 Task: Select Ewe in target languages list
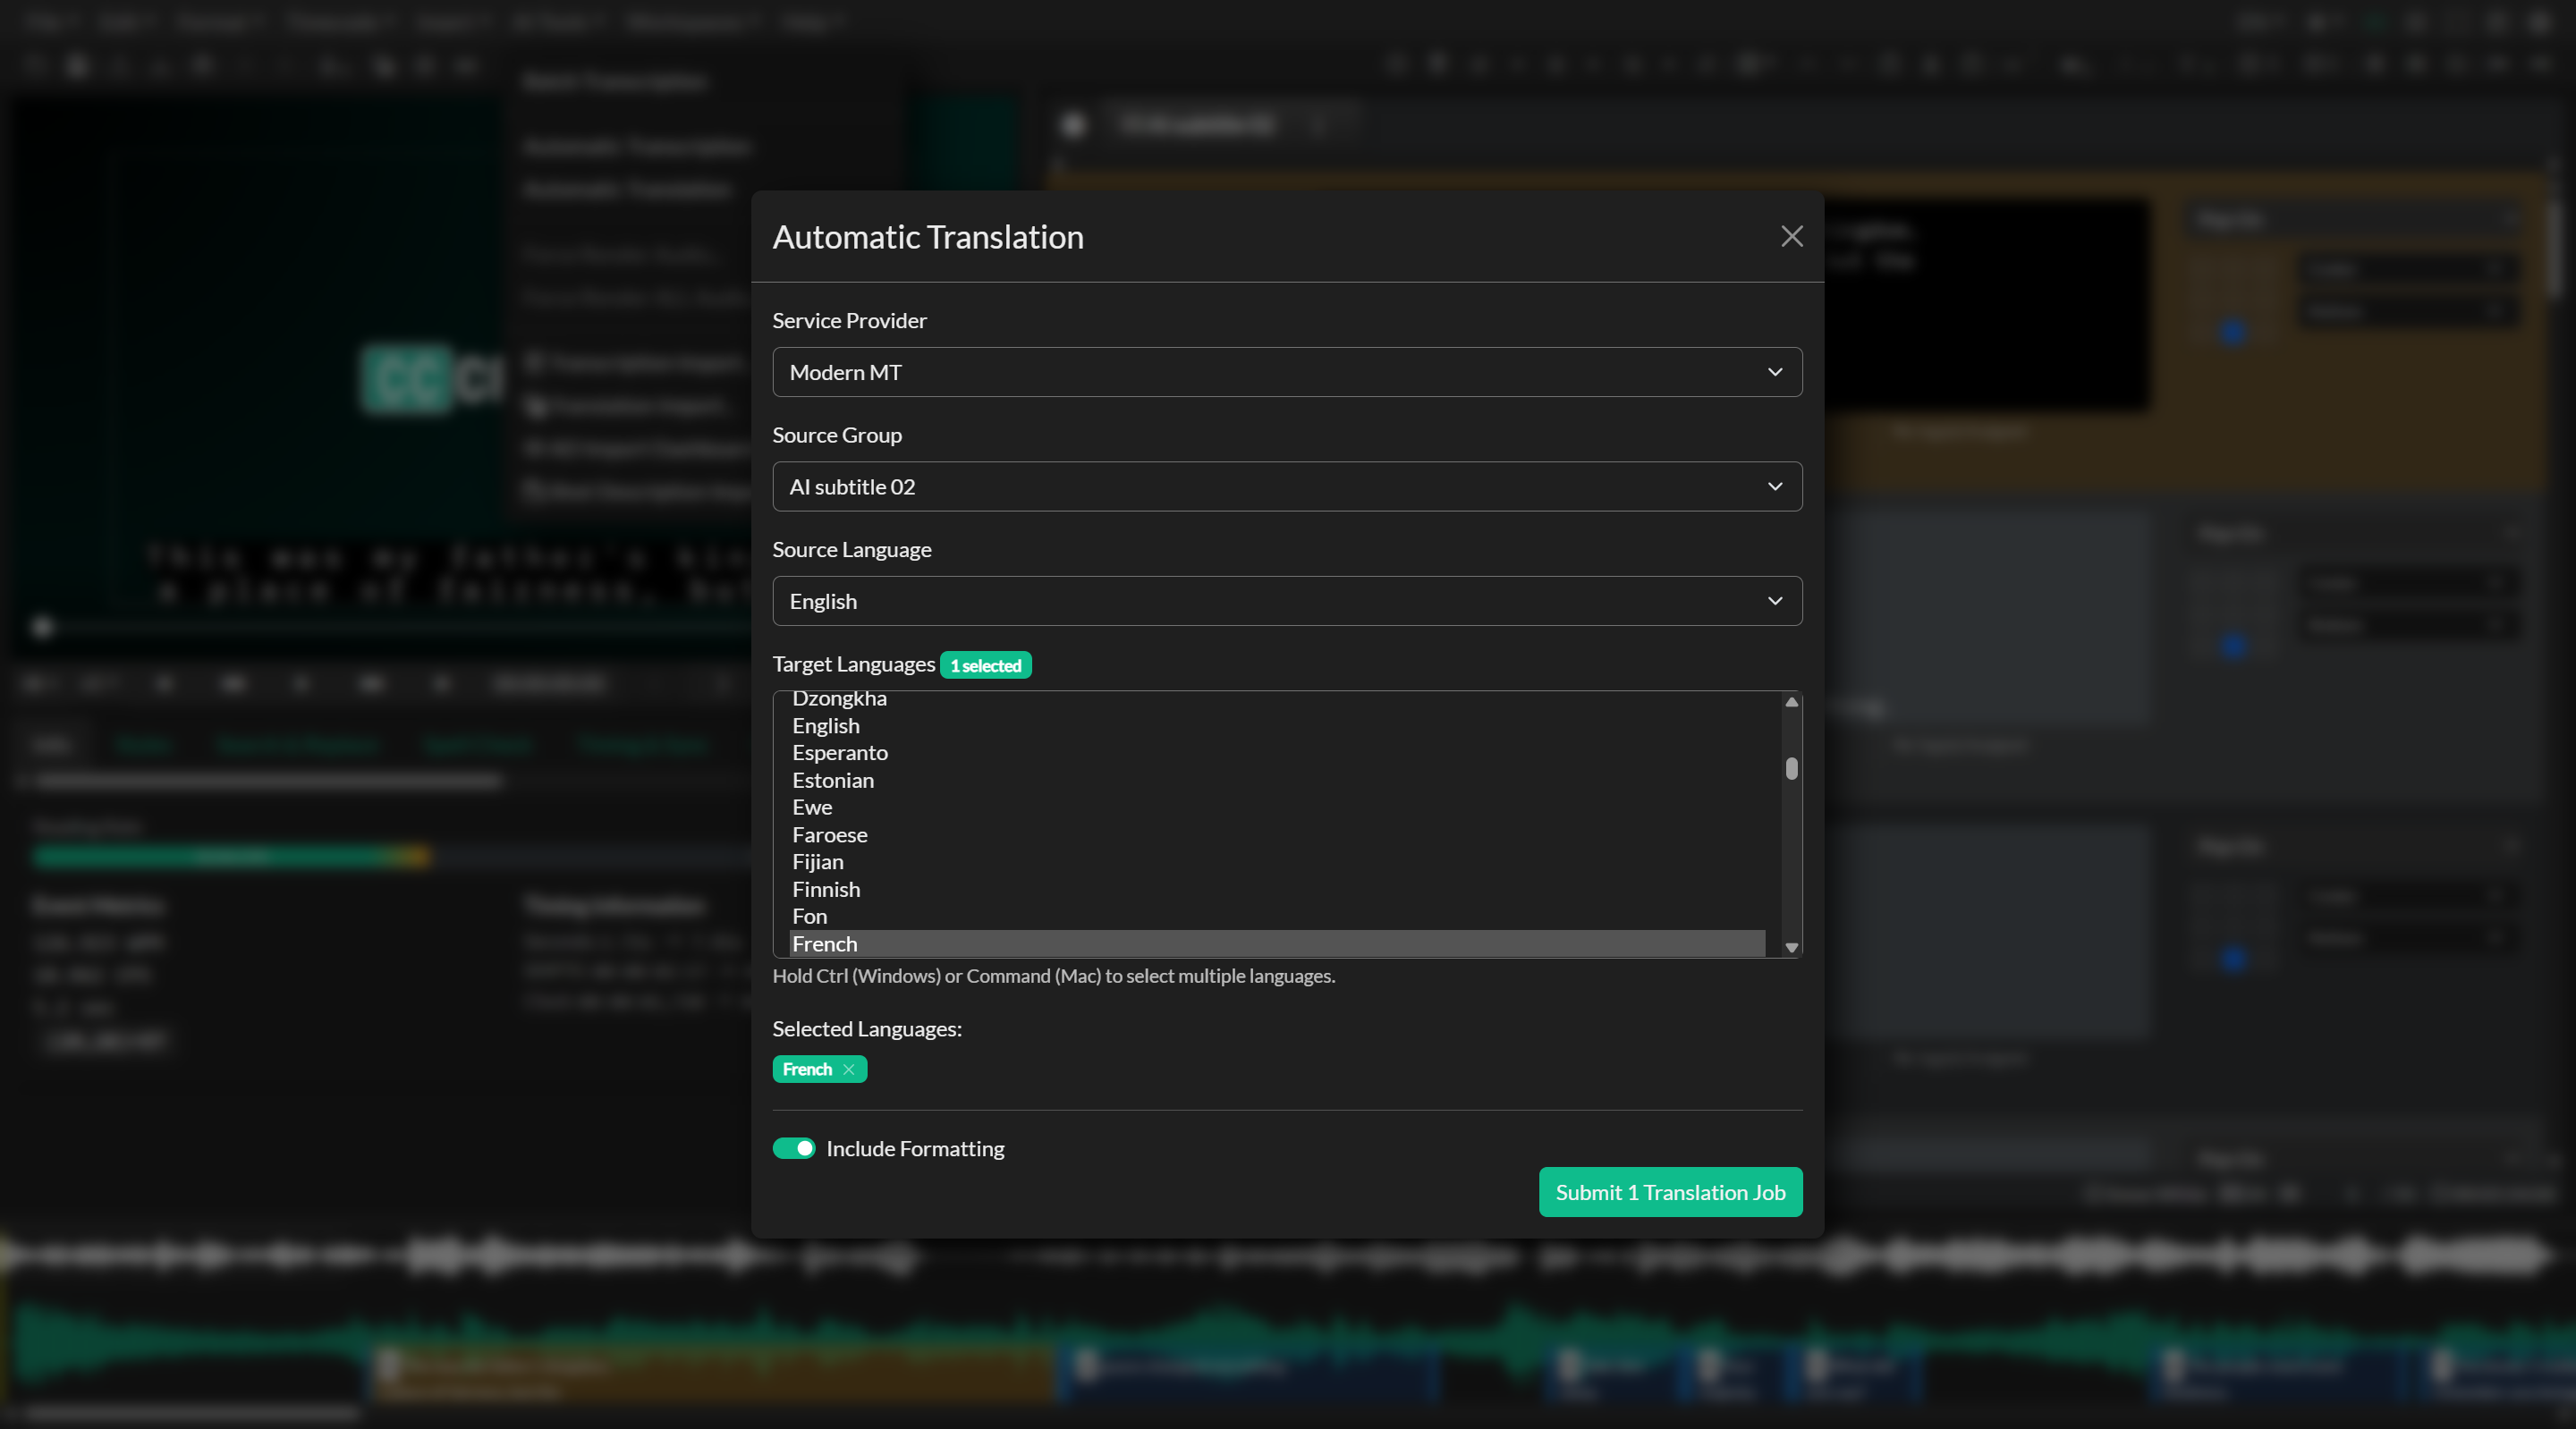click(x=1277, y=807)
